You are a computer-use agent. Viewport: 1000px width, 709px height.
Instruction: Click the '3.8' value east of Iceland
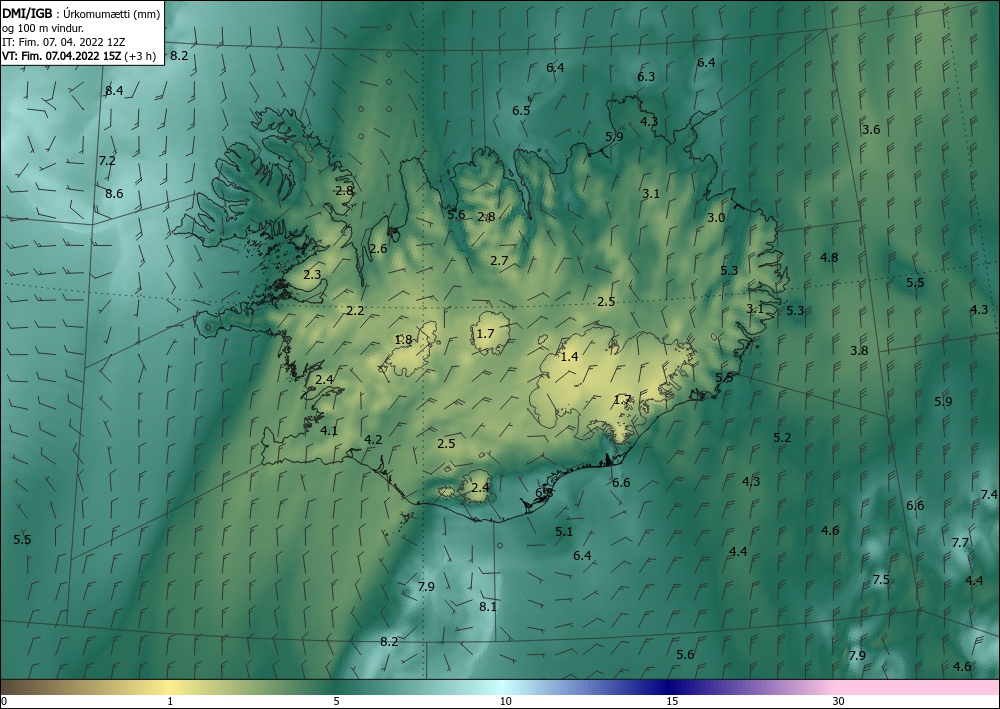pyautogui.click(x=859, y=350)
